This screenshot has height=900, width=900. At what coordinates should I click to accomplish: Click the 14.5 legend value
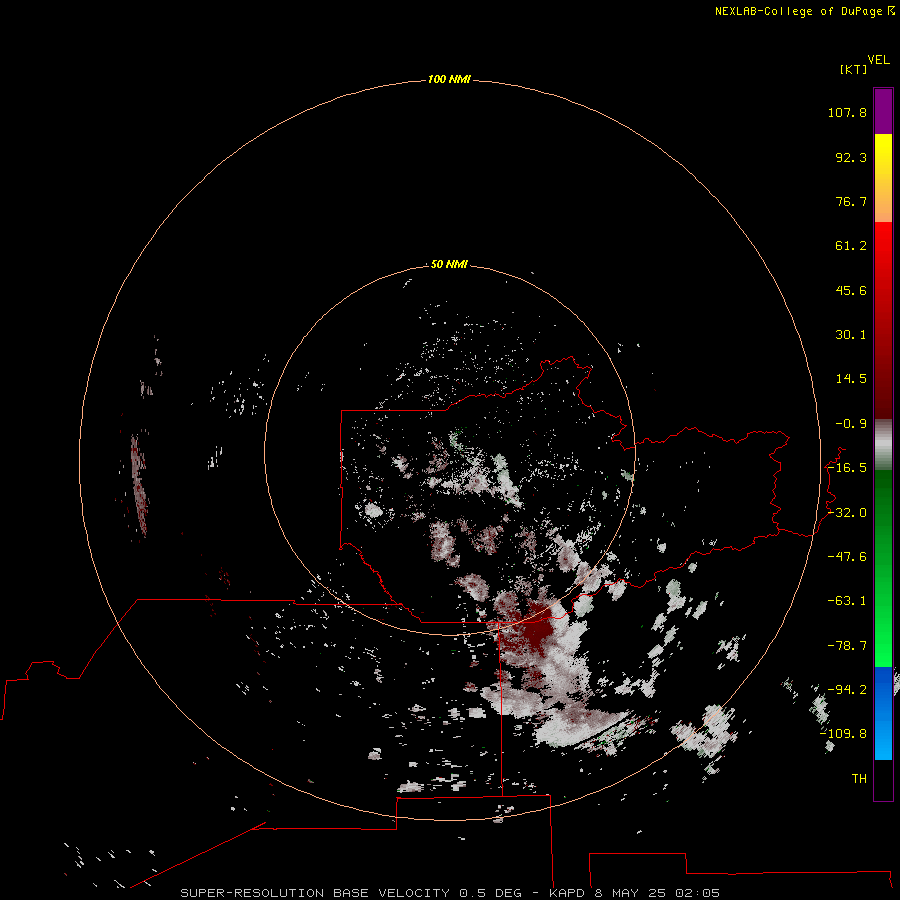pyautogui.click(x=851, y=379)
